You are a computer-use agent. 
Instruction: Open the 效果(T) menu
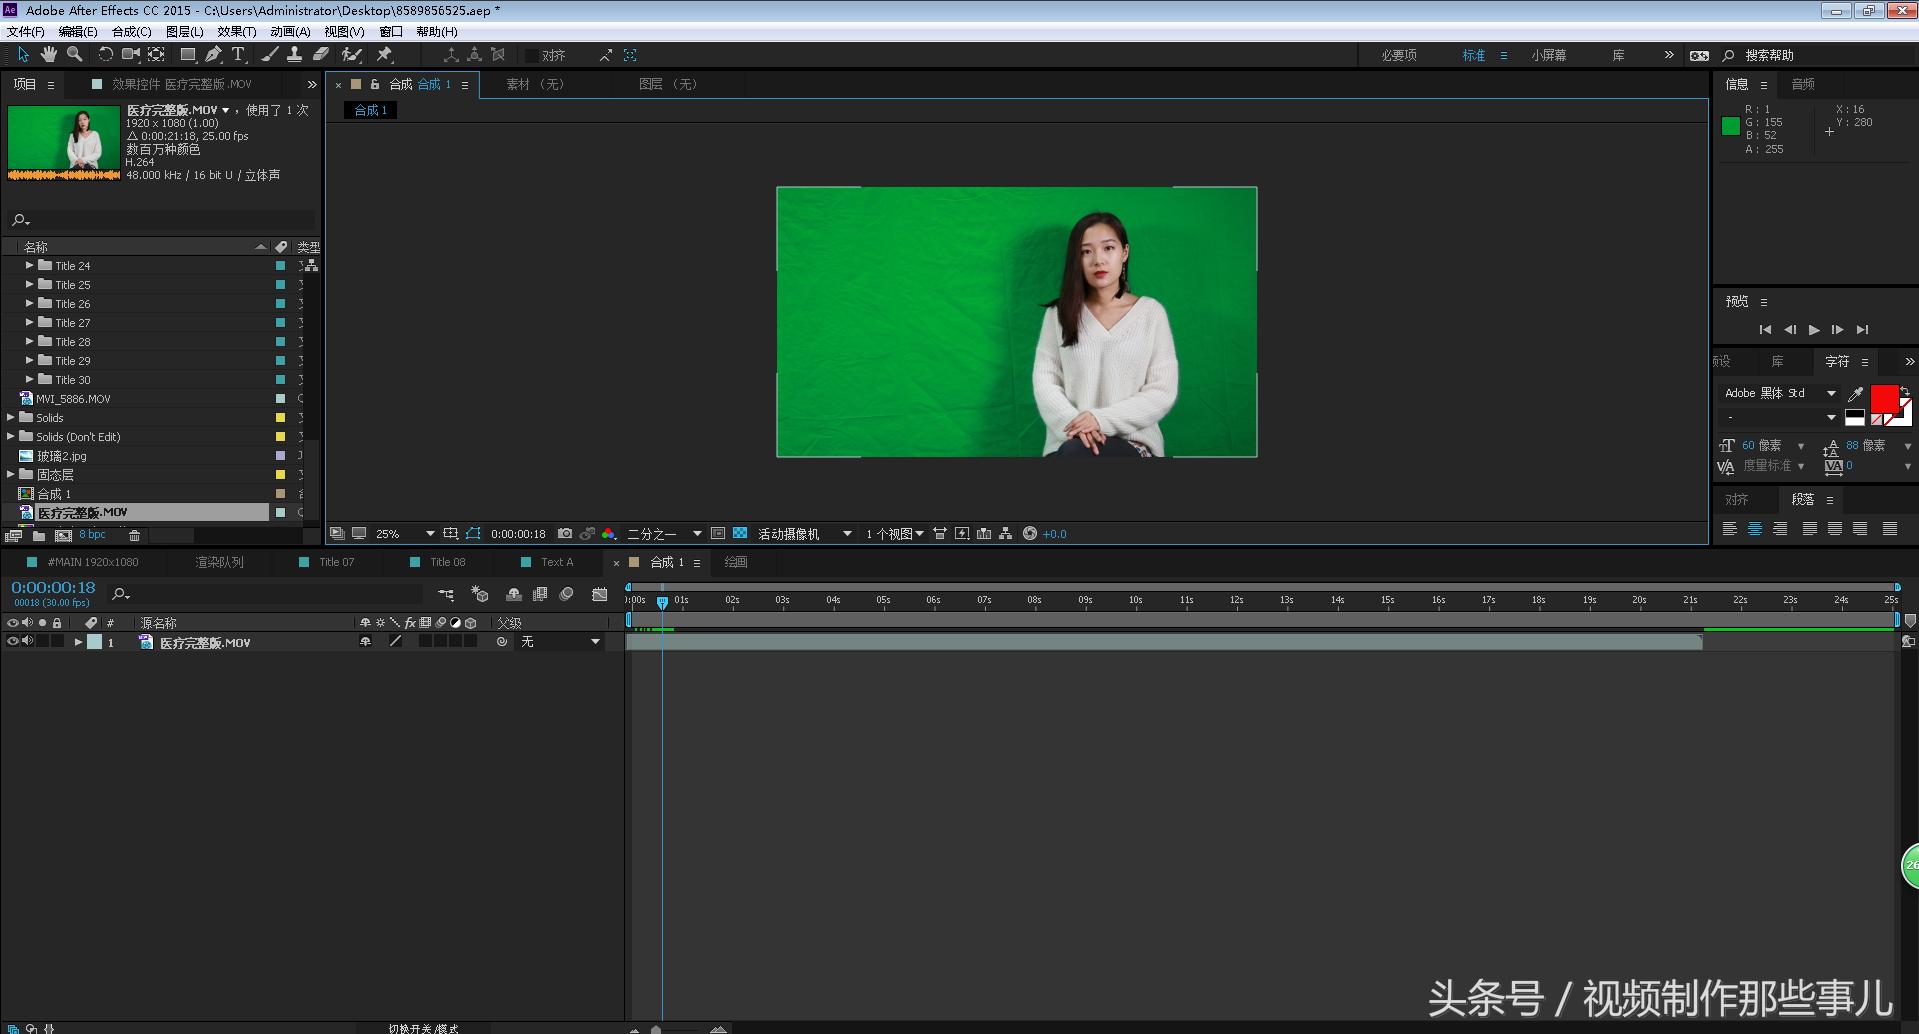point(236,31)
